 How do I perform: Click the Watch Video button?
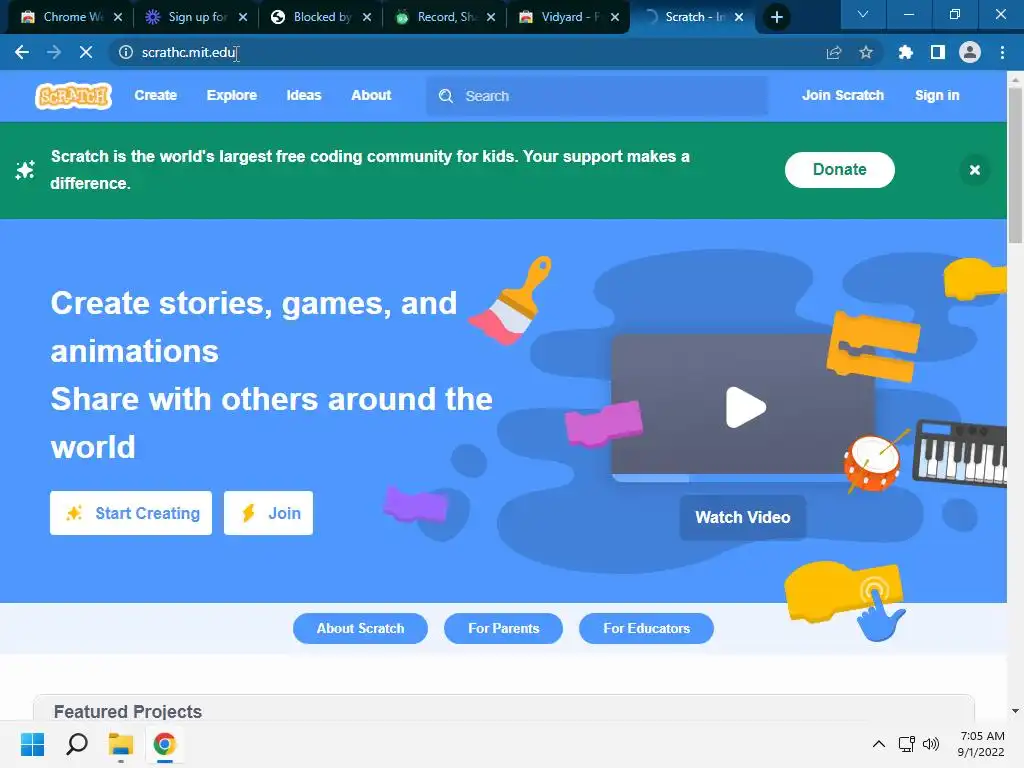[743, 517]
